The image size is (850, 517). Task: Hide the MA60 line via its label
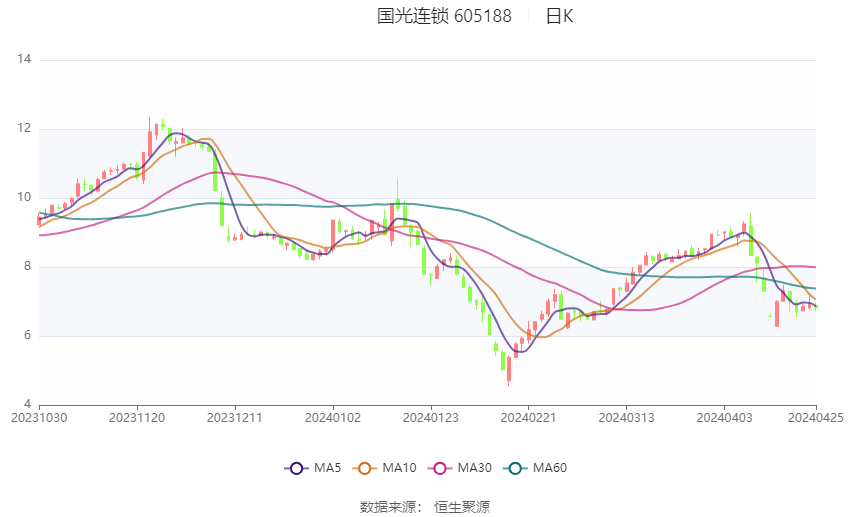550,468
